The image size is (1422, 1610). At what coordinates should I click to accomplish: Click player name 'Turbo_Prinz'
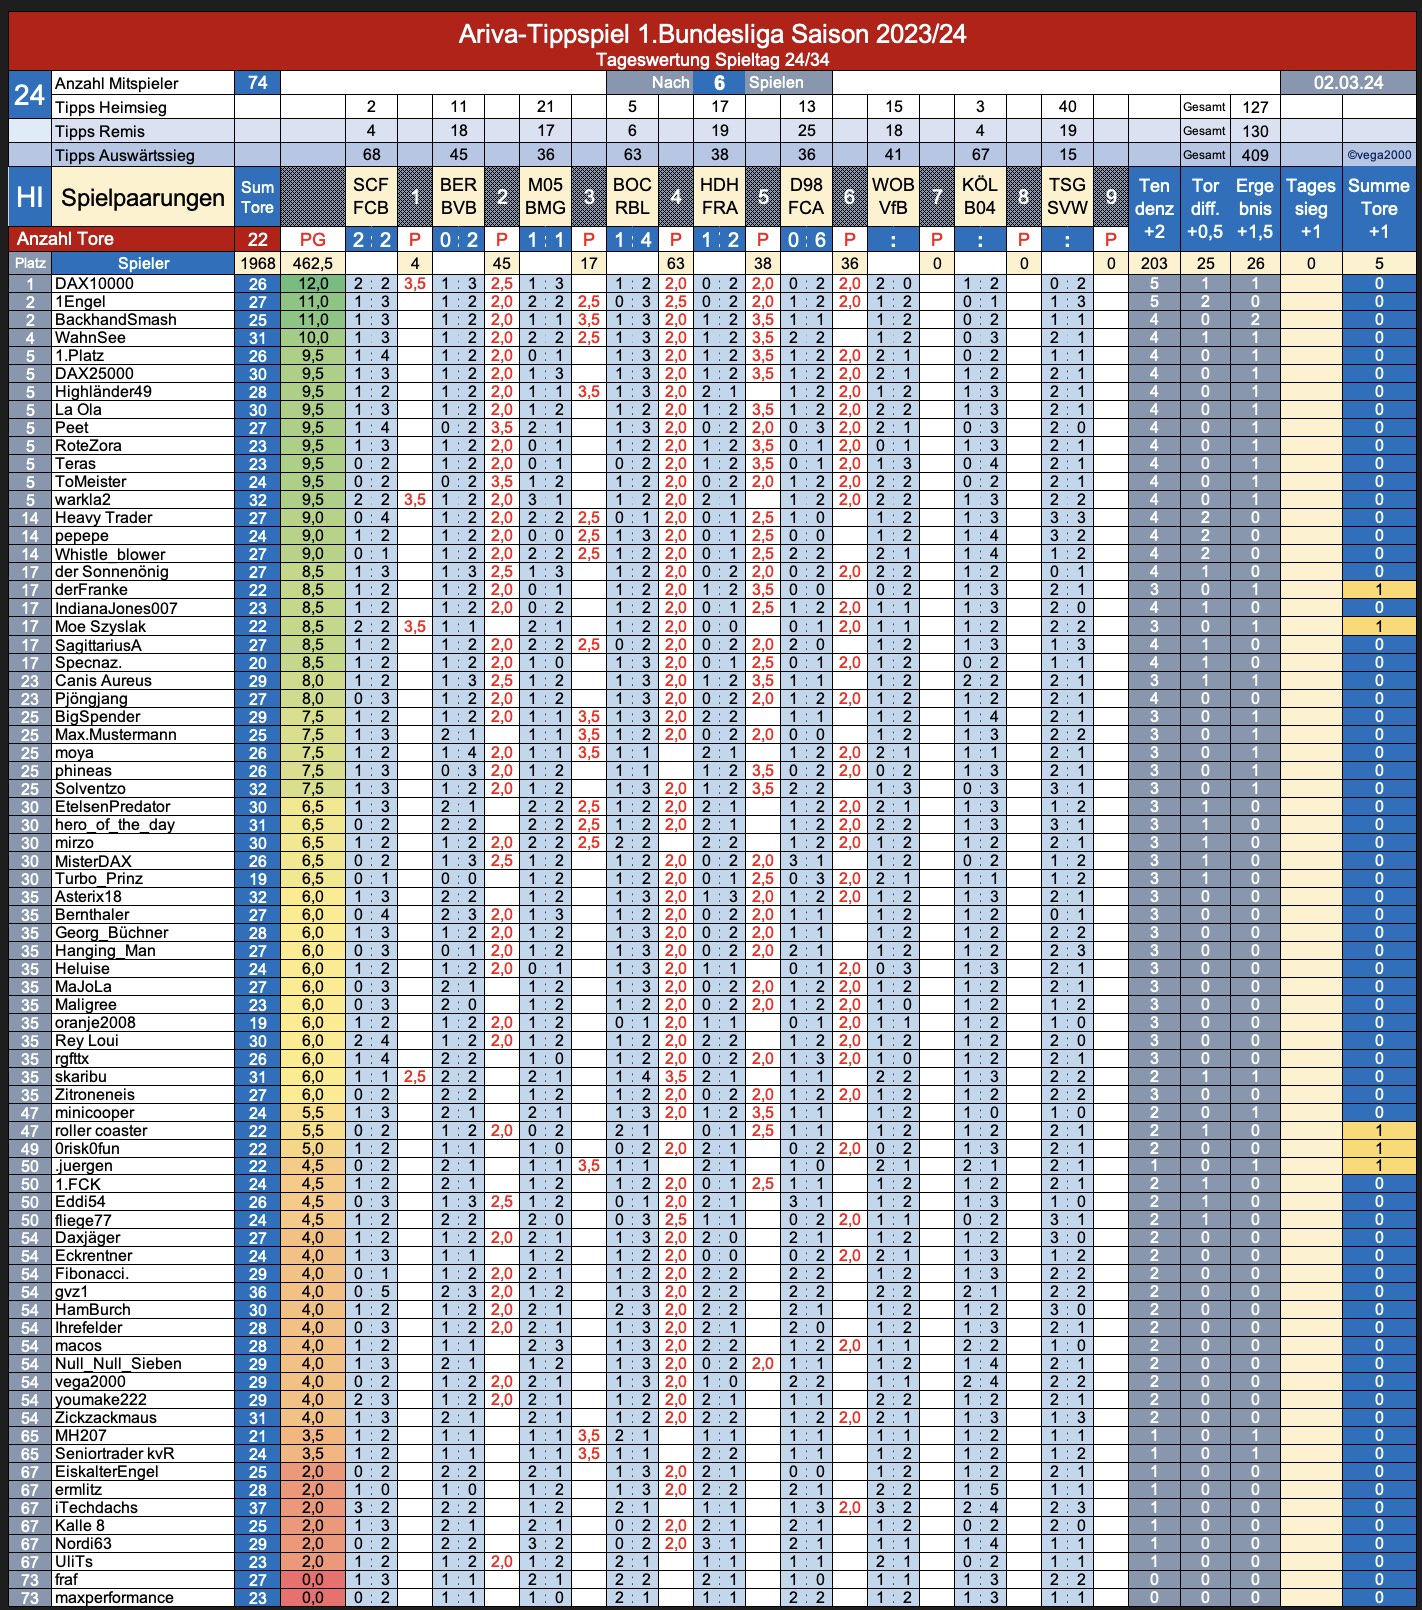98,878
